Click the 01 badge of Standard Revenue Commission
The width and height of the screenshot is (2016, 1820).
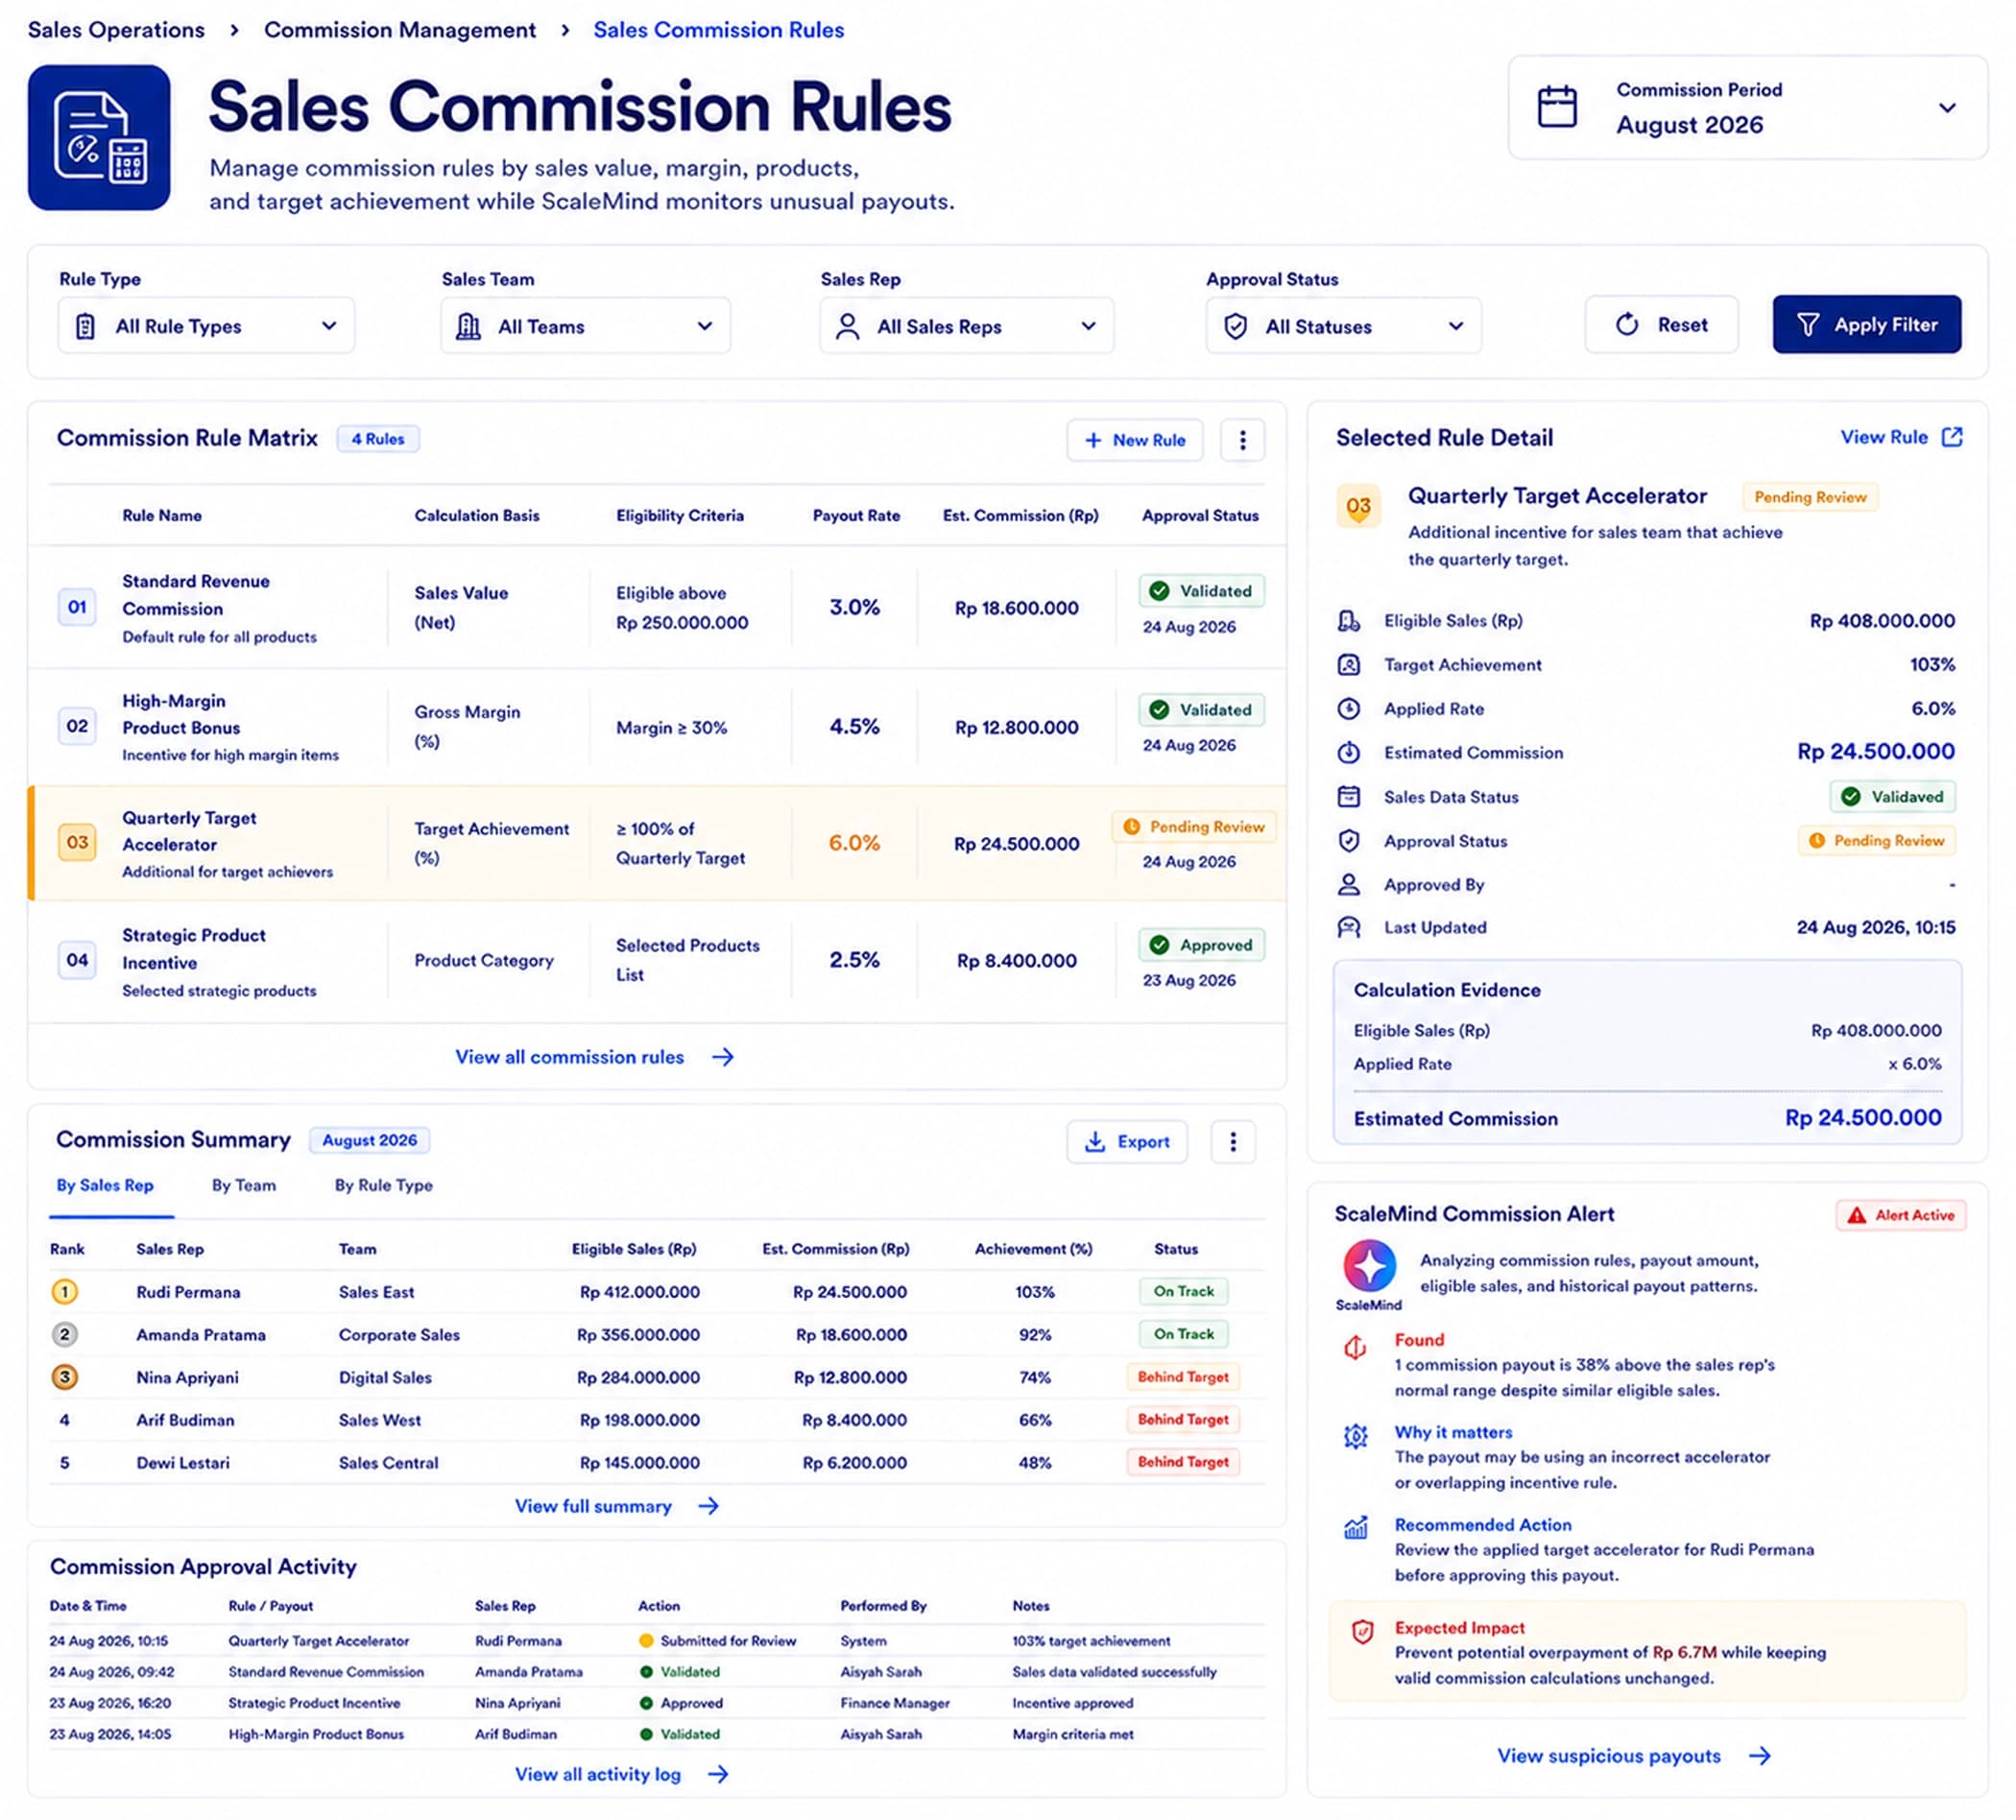pos(77,607)
